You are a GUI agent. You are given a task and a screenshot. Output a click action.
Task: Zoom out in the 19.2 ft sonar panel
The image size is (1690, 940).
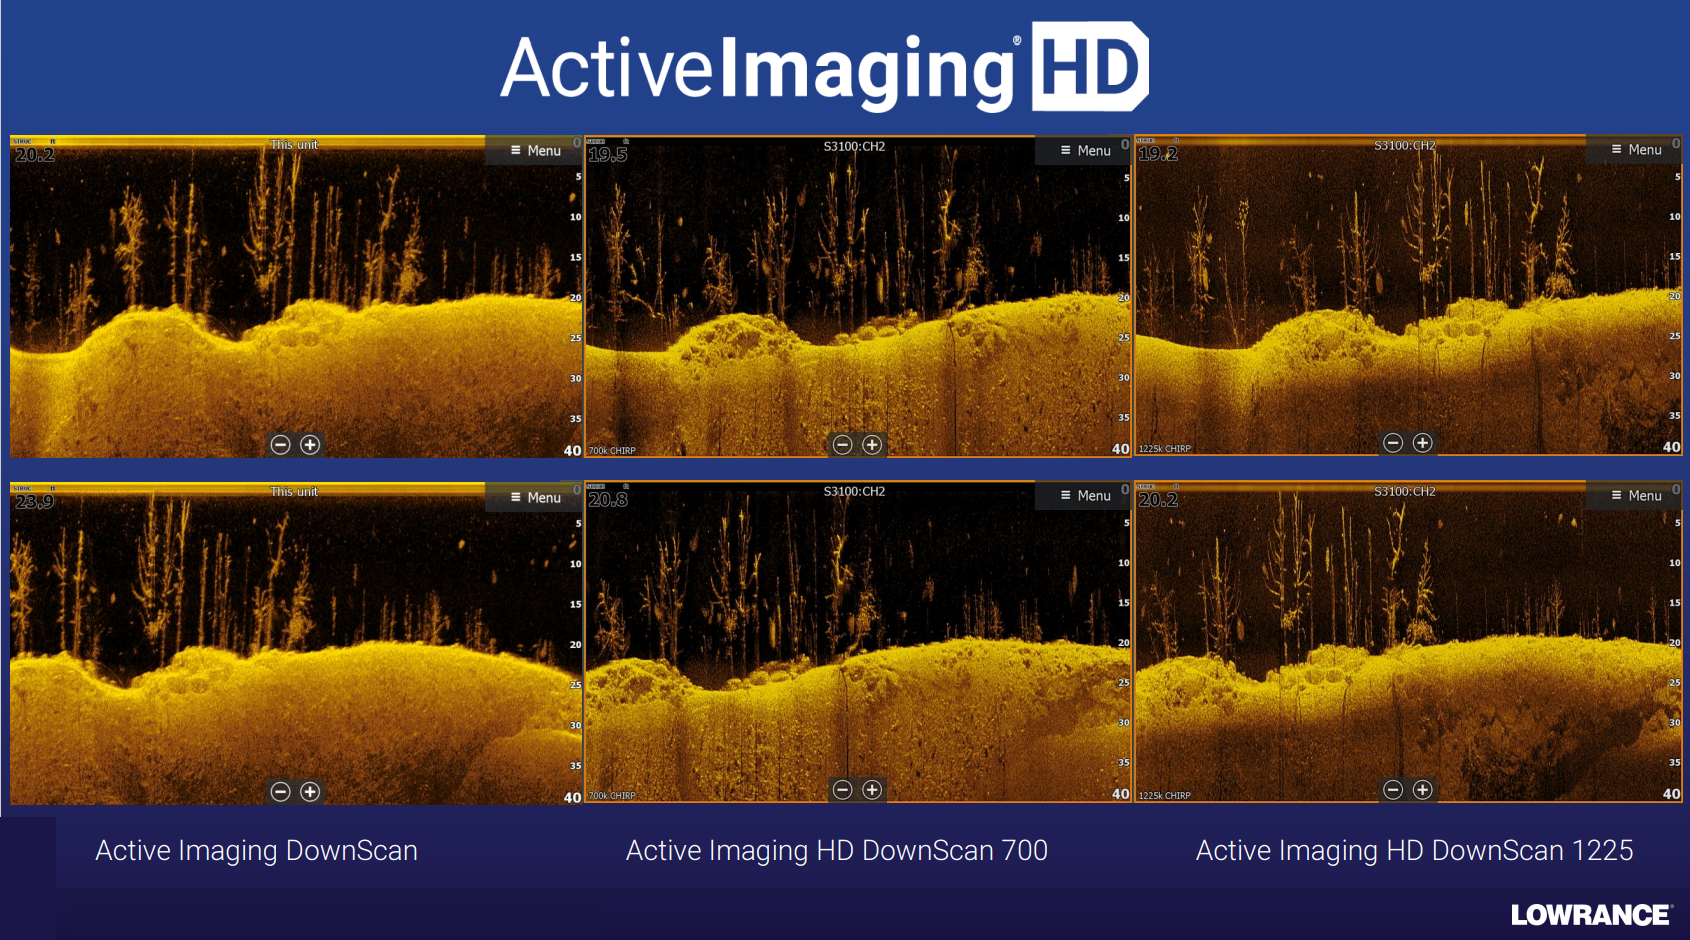pos(1392,443)
